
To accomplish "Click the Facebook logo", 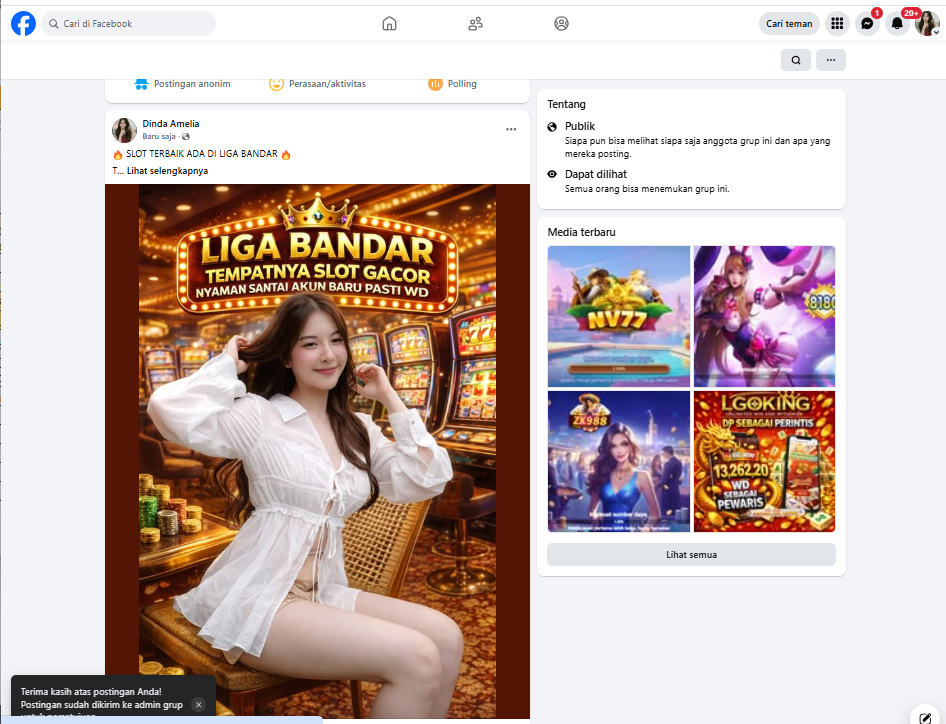I will [24, 24].
